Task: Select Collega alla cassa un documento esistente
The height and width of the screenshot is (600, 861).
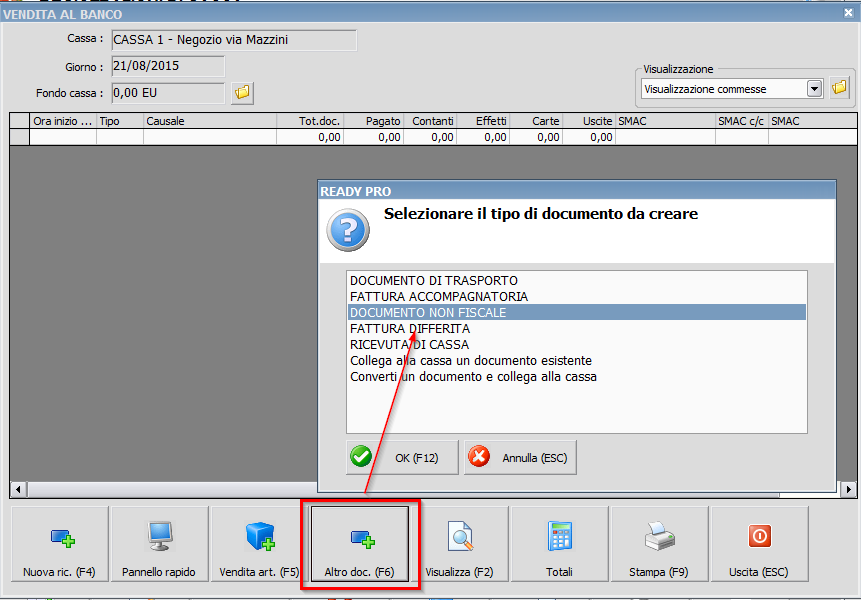Action: coord(577,361)
